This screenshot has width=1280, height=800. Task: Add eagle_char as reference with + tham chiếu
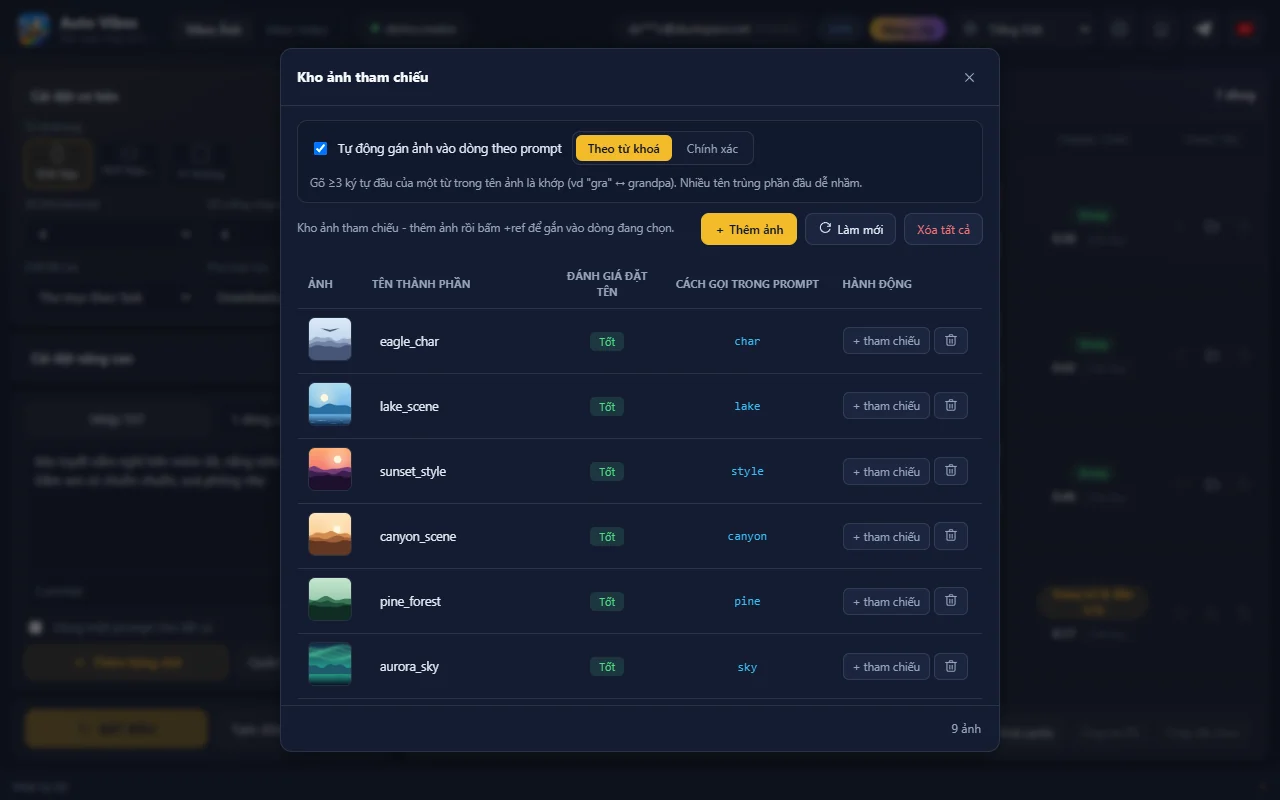886,341
